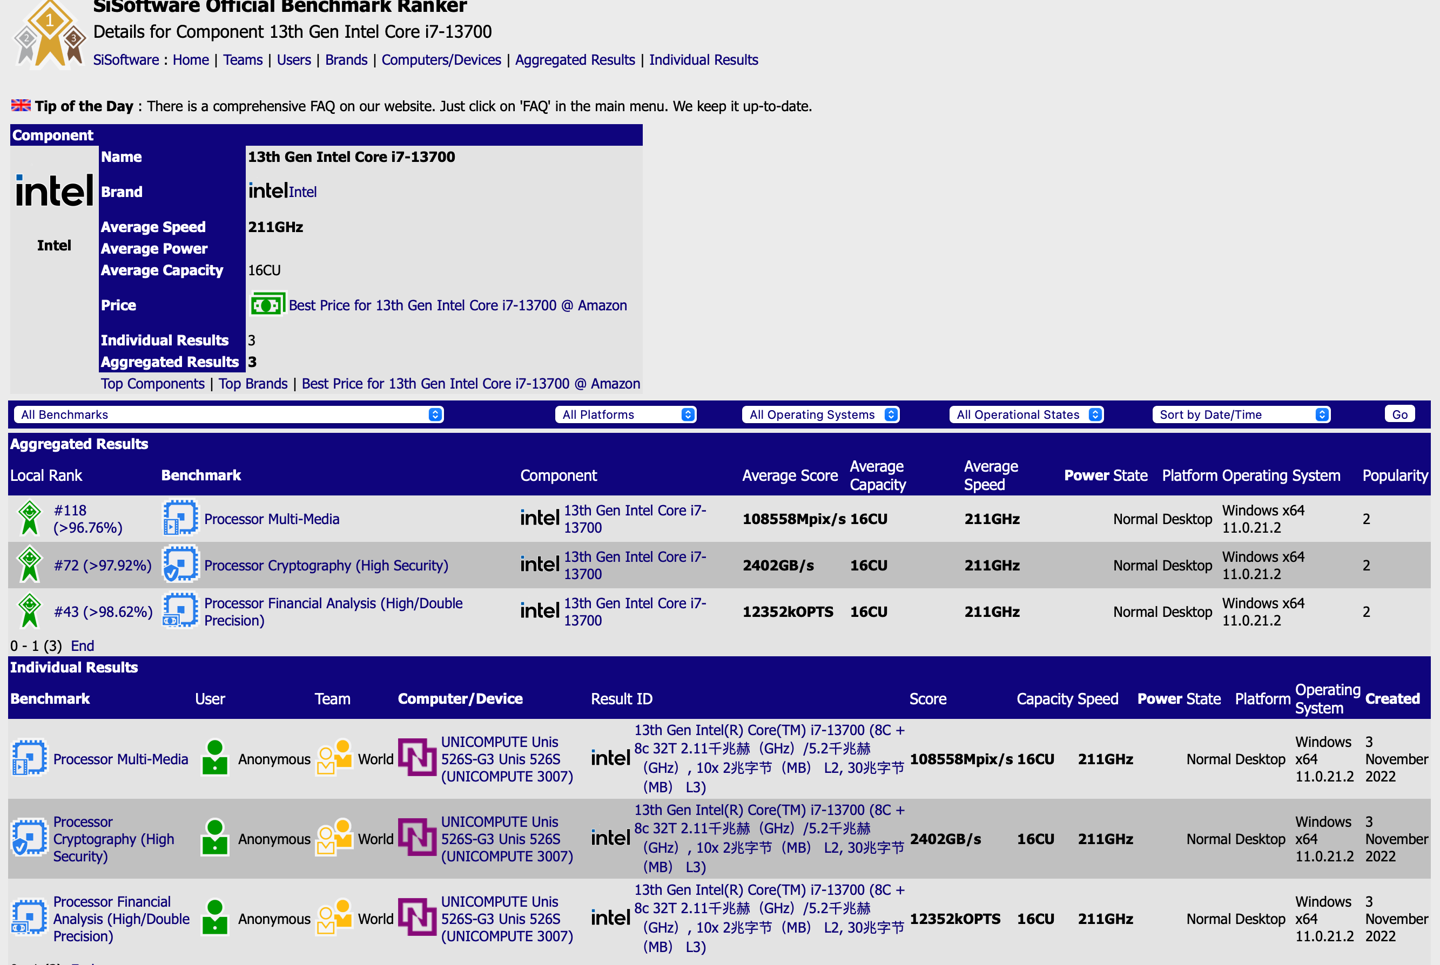The width and height of the screenshot is (1440, 965).
Task: Open Computers/Devices in top navigation
Action: click(441, 60)
